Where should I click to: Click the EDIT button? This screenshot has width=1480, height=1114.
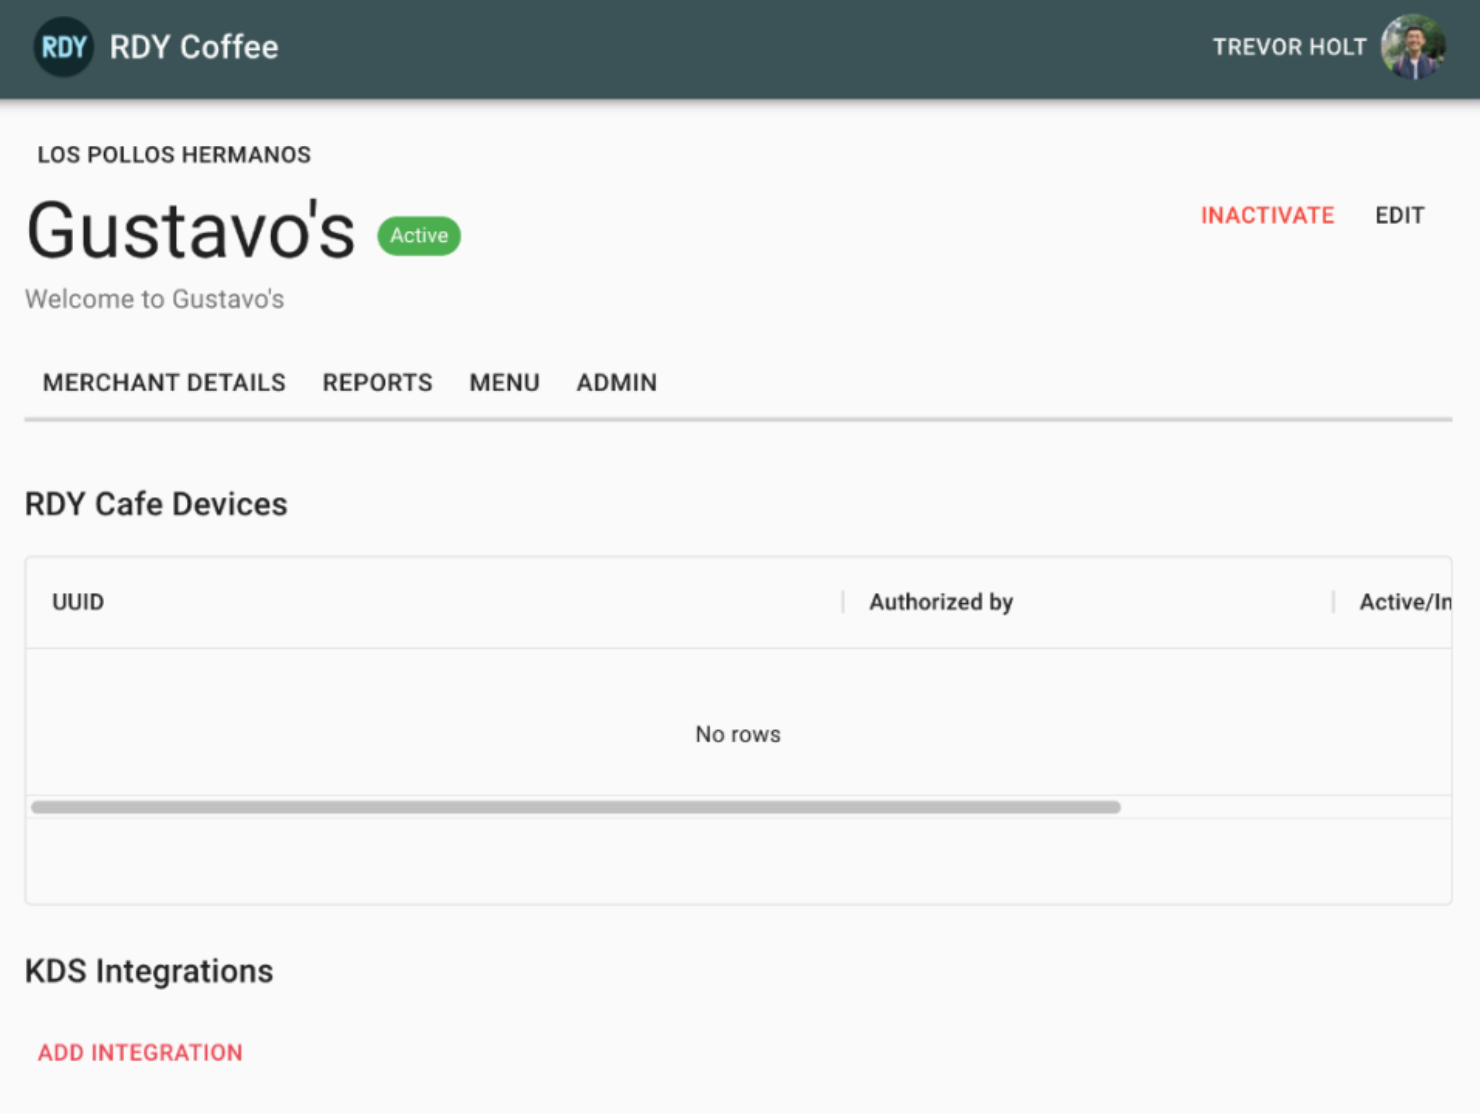[1399, 215]
